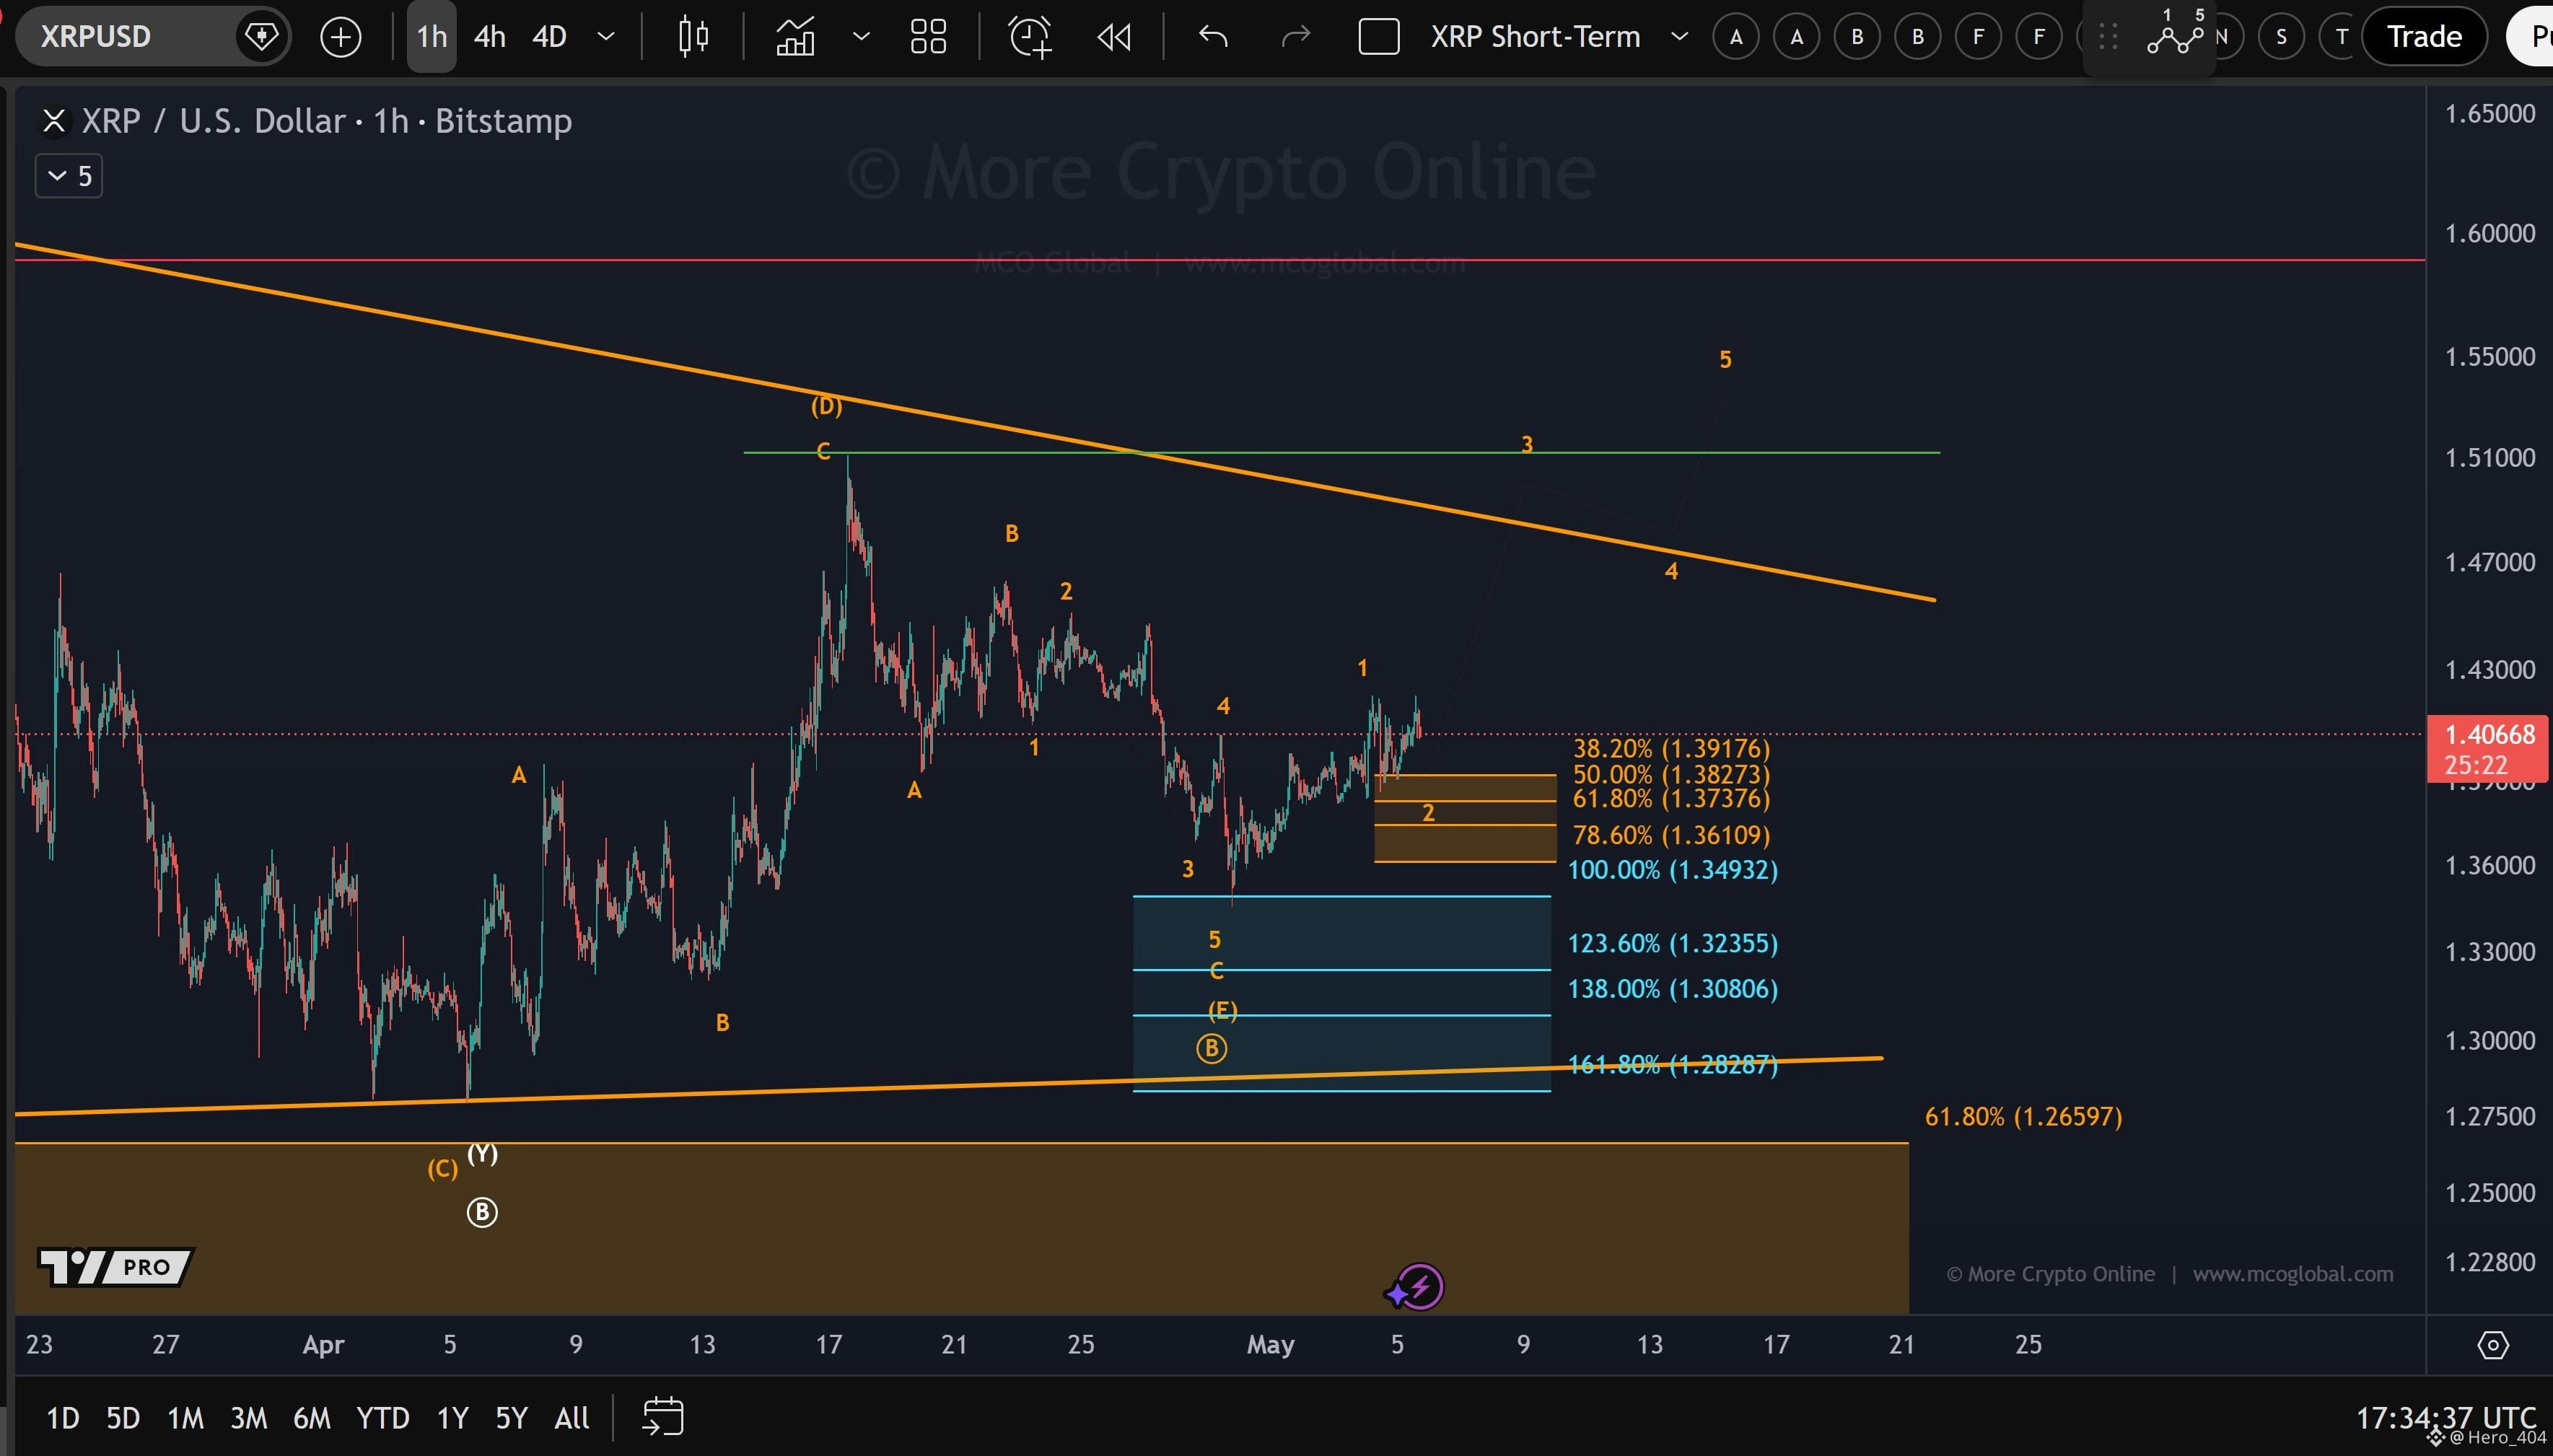Set the chart range to 1Y
2553x1456 pixels.
(x=452, y=1418)
